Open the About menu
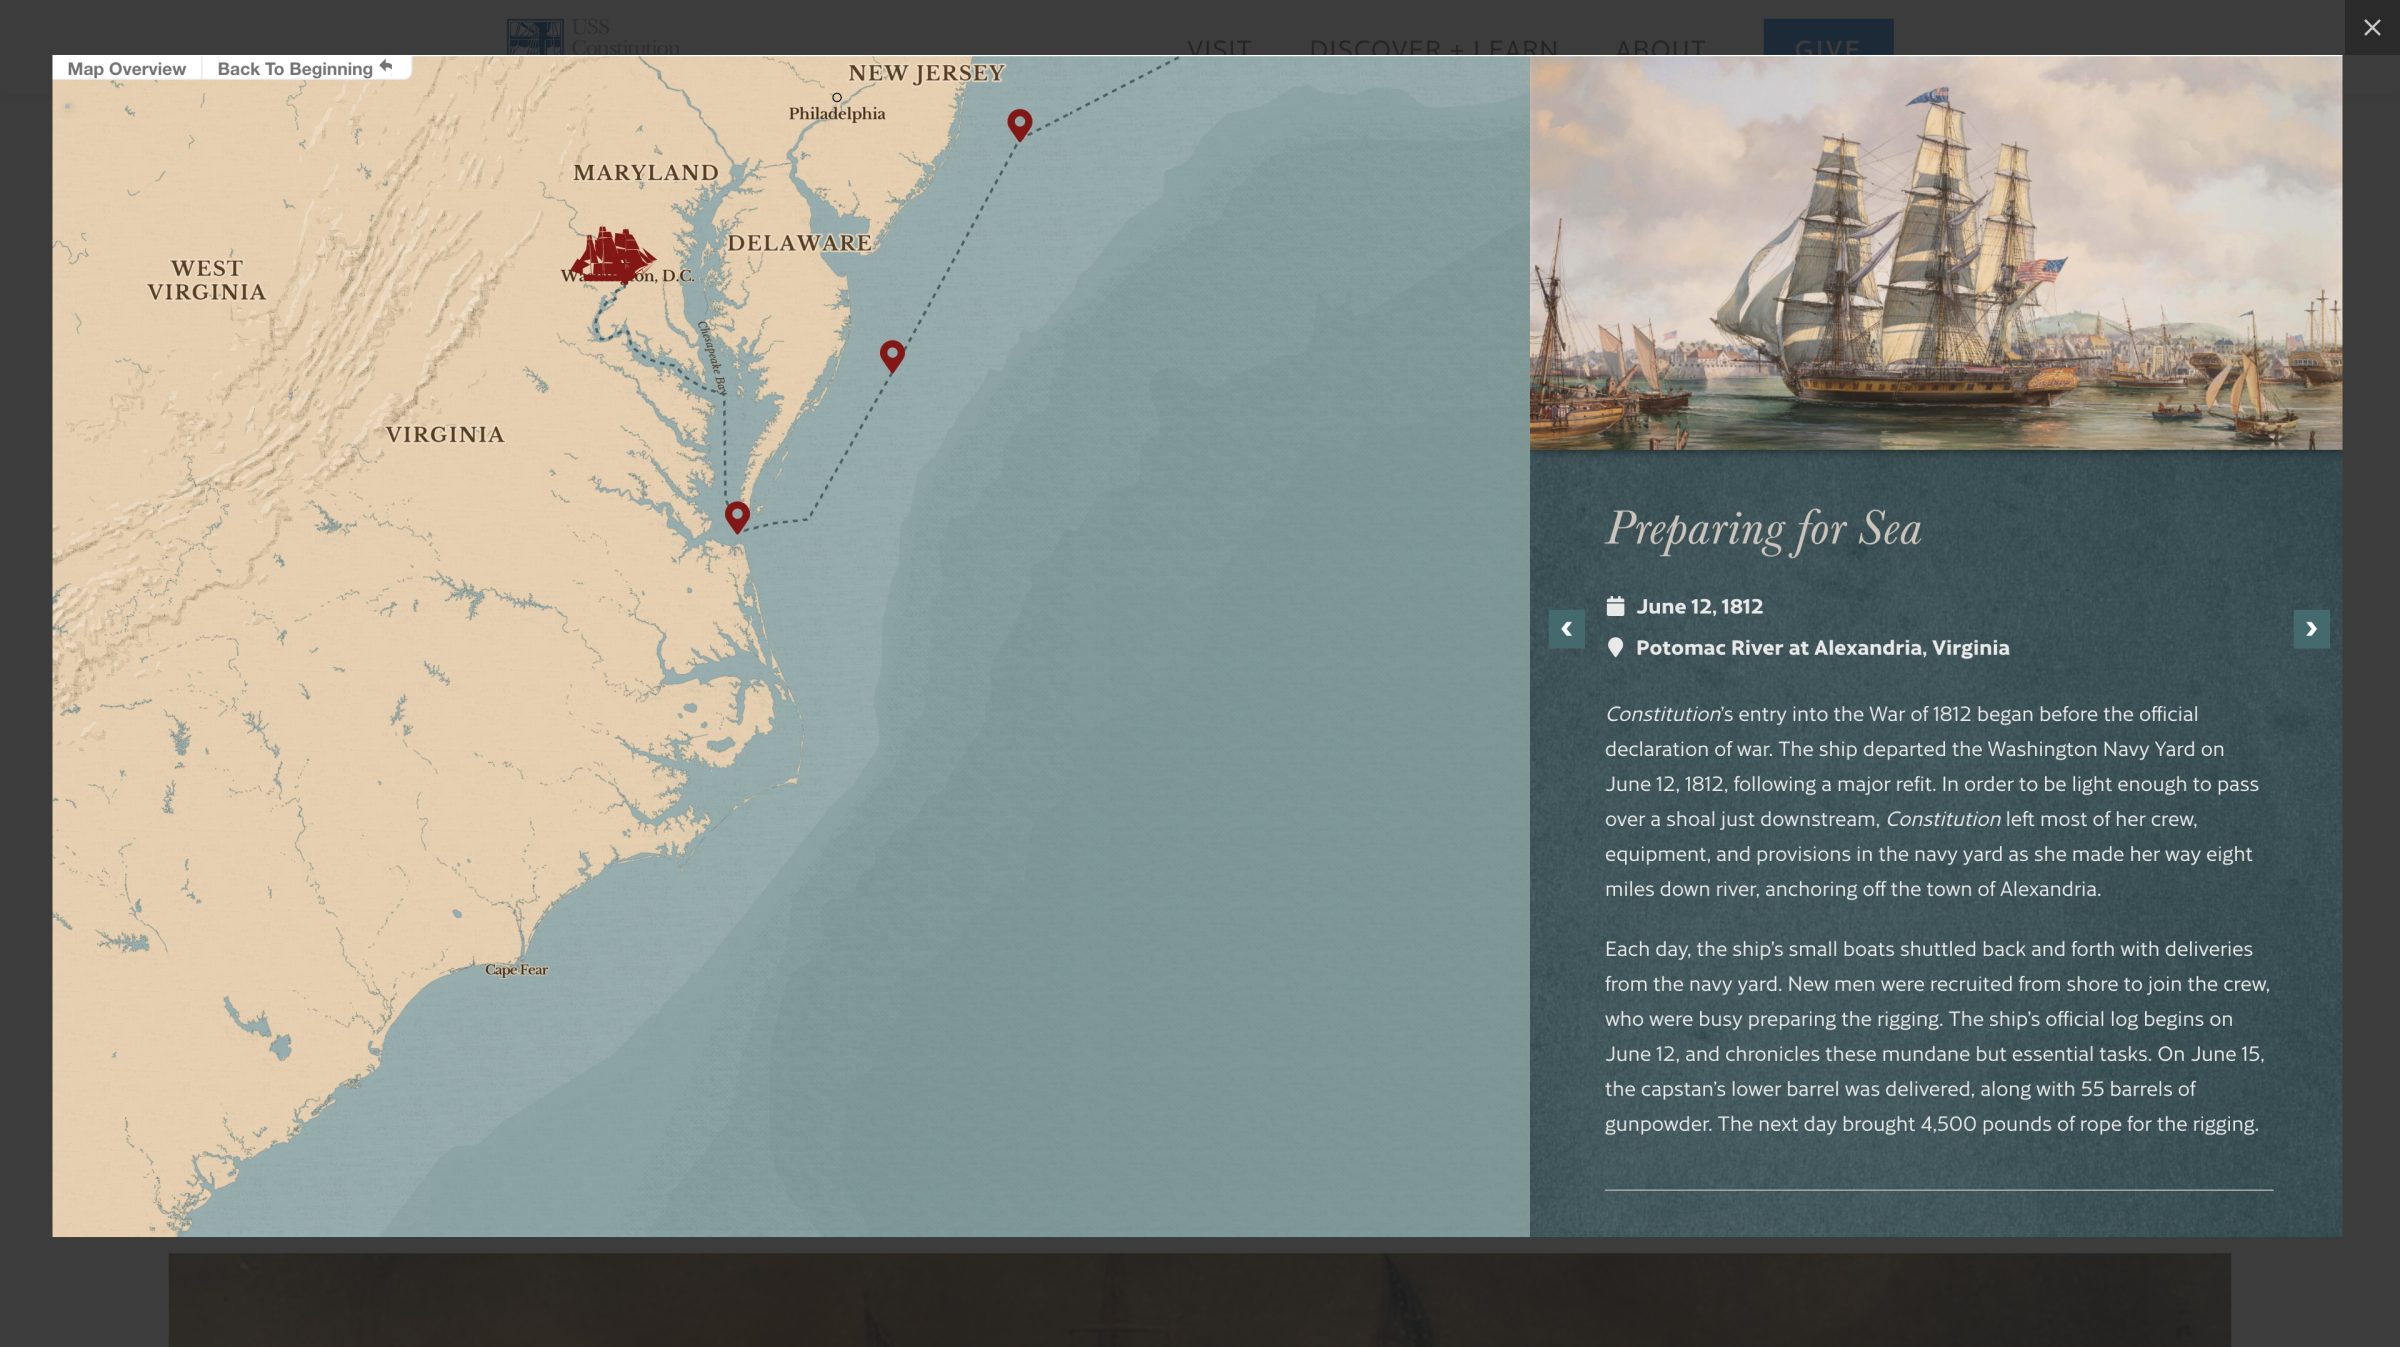Image resolution: width=2400 pixels, height=1347 pixels. 1660,48
